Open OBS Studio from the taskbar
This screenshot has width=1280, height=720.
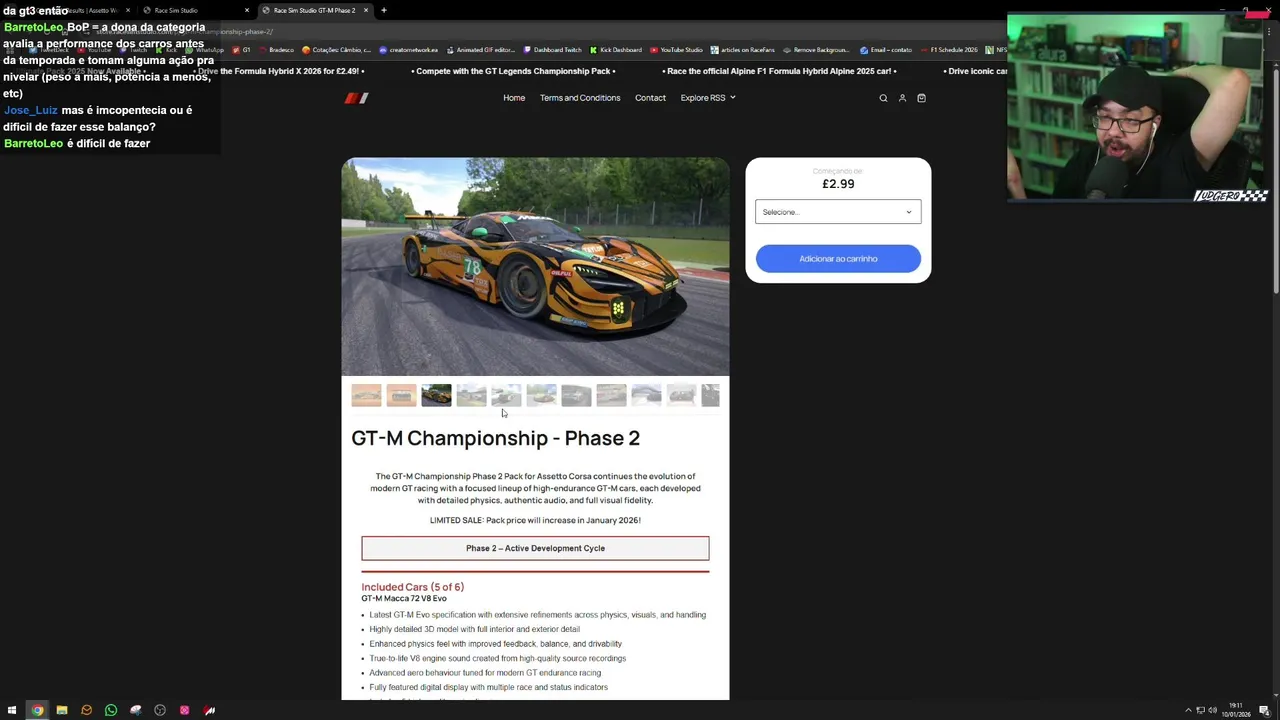pyautogui.click(x=160, y=710)
